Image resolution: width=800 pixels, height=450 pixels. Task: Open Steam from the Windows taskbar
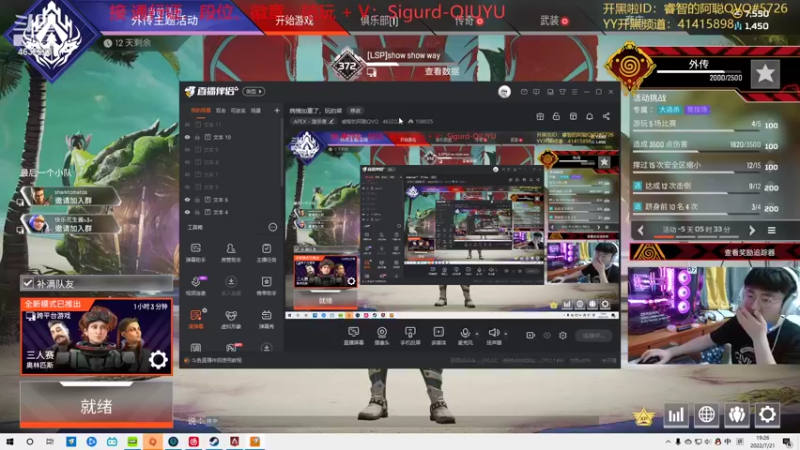click(214, 441)
